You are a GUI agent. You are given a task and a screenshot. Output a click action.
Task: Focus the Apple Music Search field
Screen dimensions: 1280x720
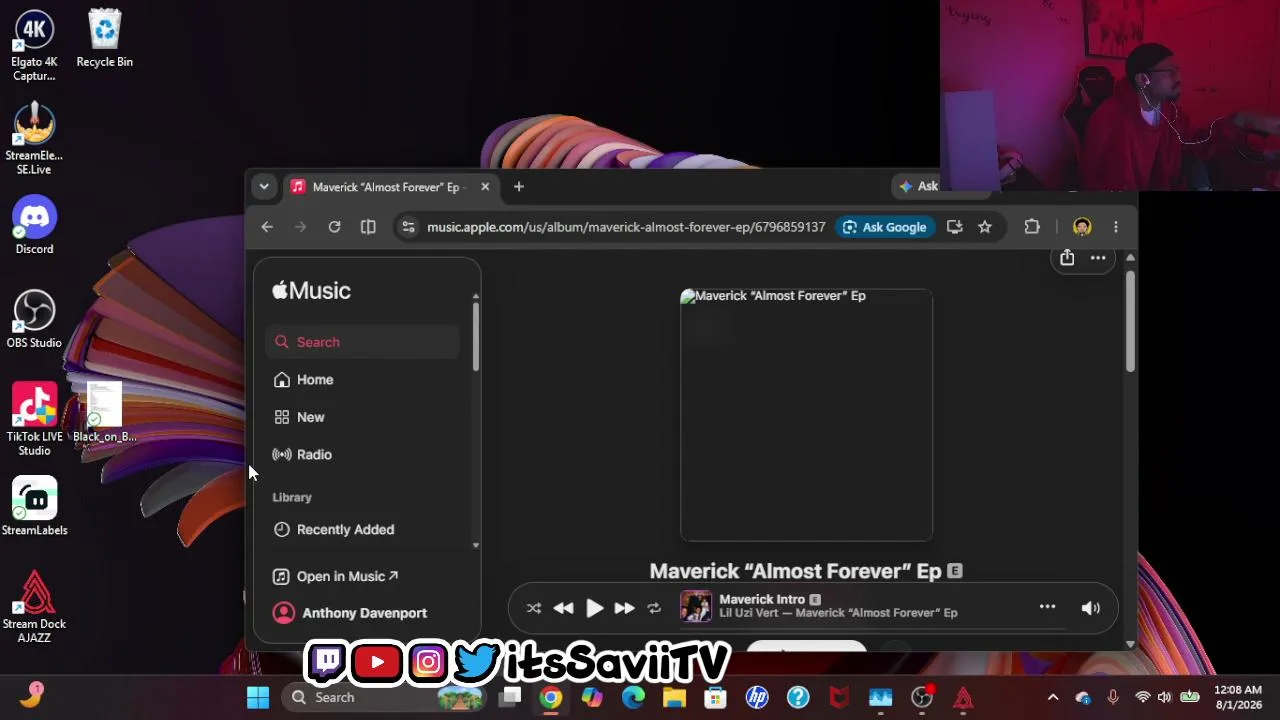(363, 342)
